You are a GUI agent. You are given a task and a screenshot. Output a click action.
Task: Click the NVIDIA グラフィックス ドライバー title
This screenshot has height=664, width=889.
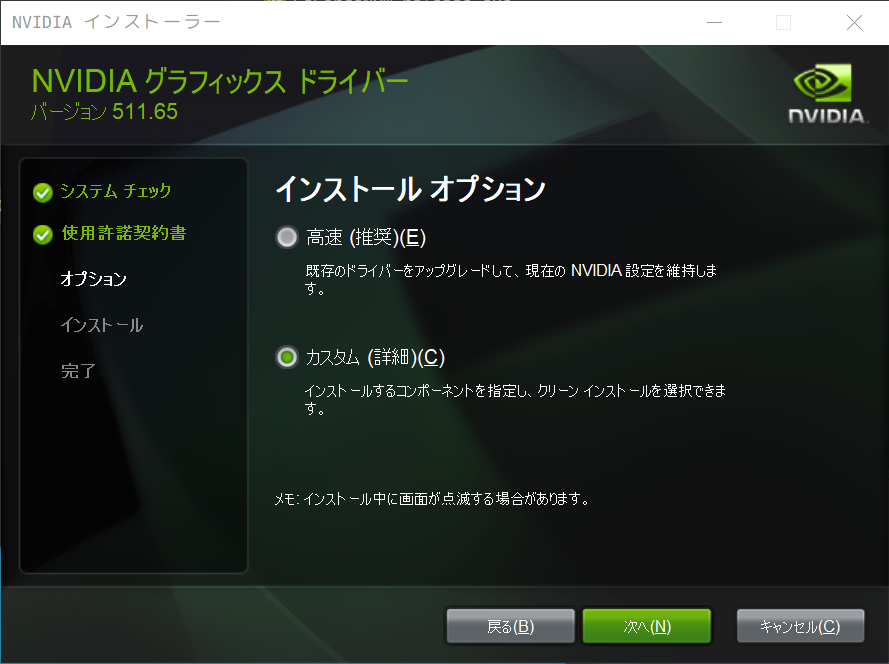coord(220,81)
